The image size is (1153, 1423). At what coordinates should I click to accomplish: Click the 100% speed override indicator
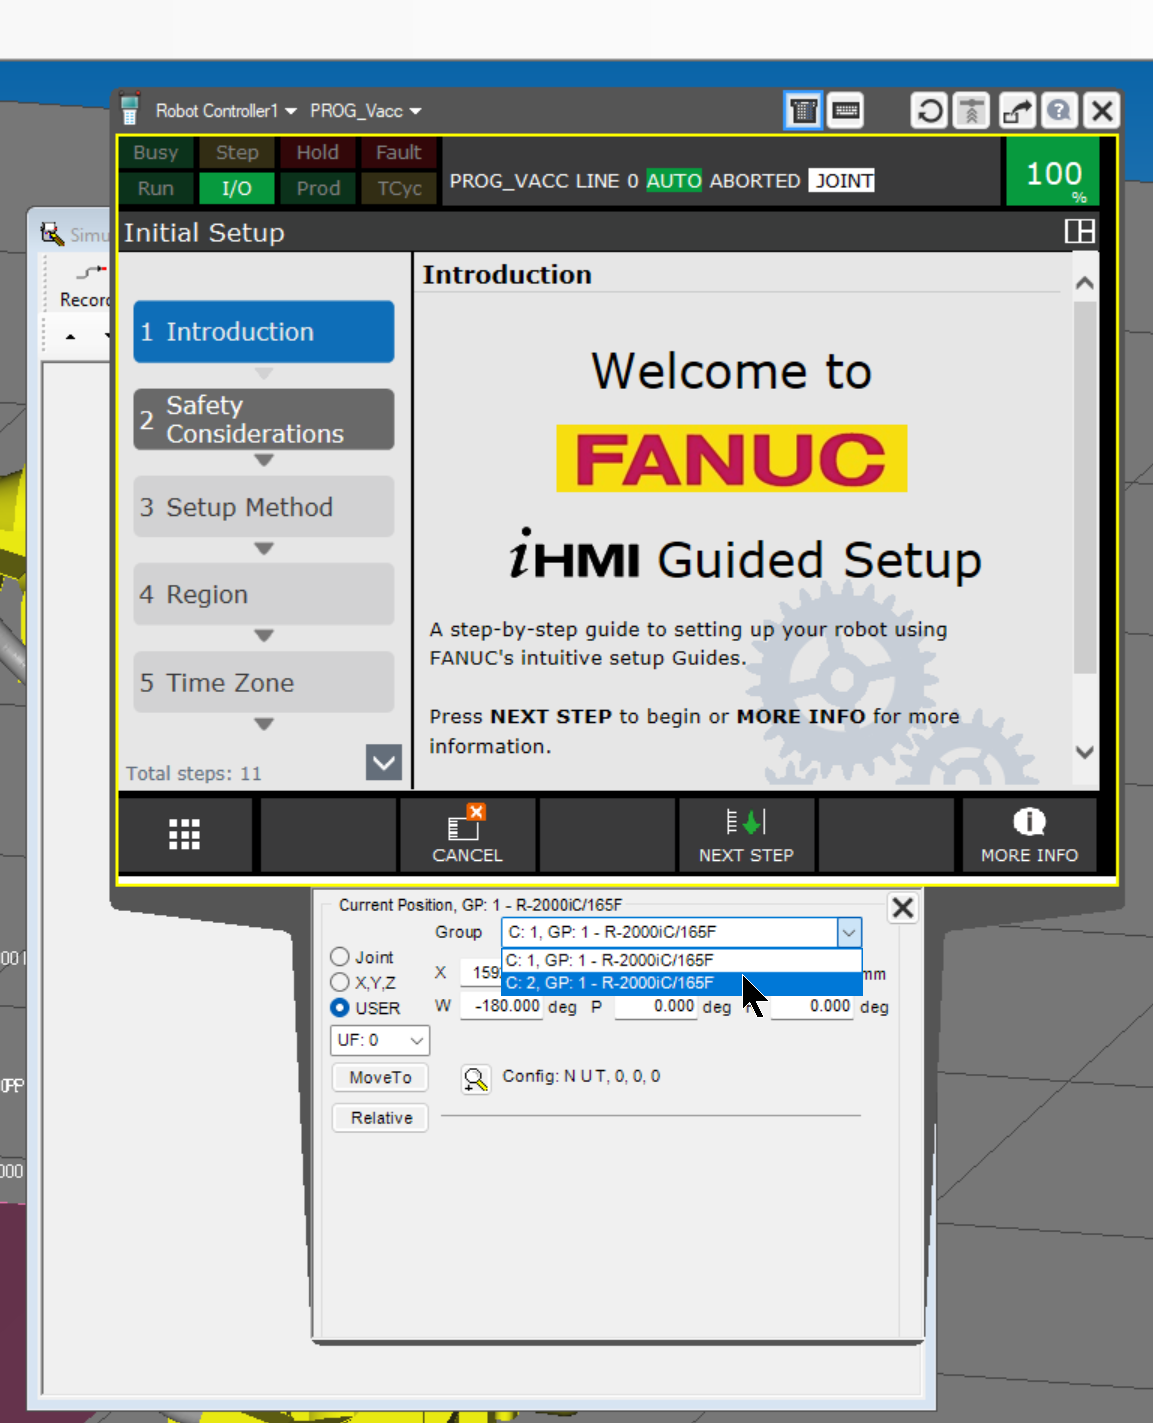(x=1053, y=172)
